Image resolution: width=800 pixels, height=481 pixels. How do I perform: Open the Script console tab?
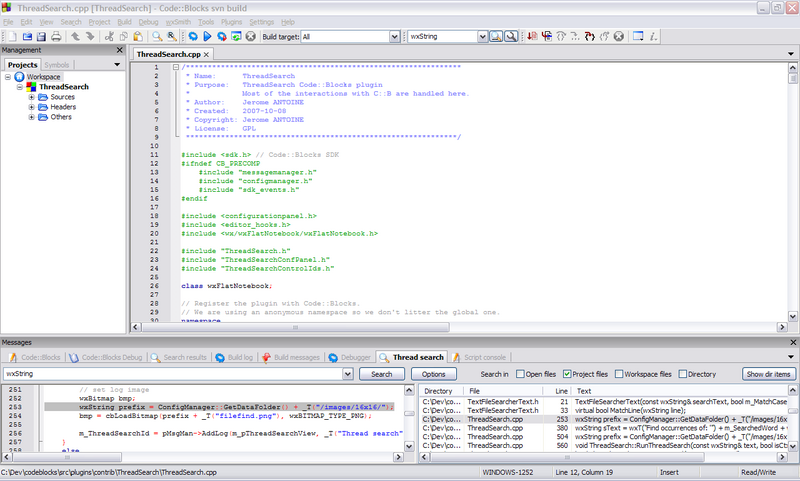[x=479, y=358]
